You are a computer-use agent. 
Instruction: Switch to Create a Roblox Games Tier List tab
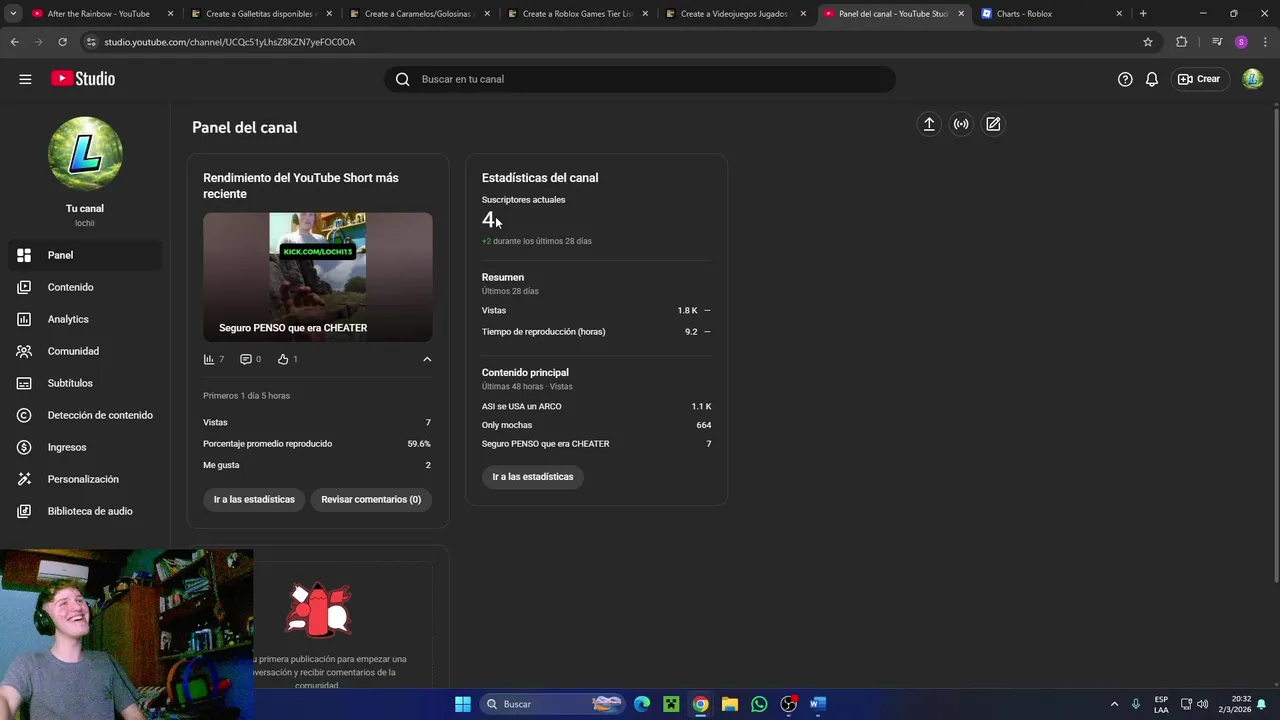point(577,14)
